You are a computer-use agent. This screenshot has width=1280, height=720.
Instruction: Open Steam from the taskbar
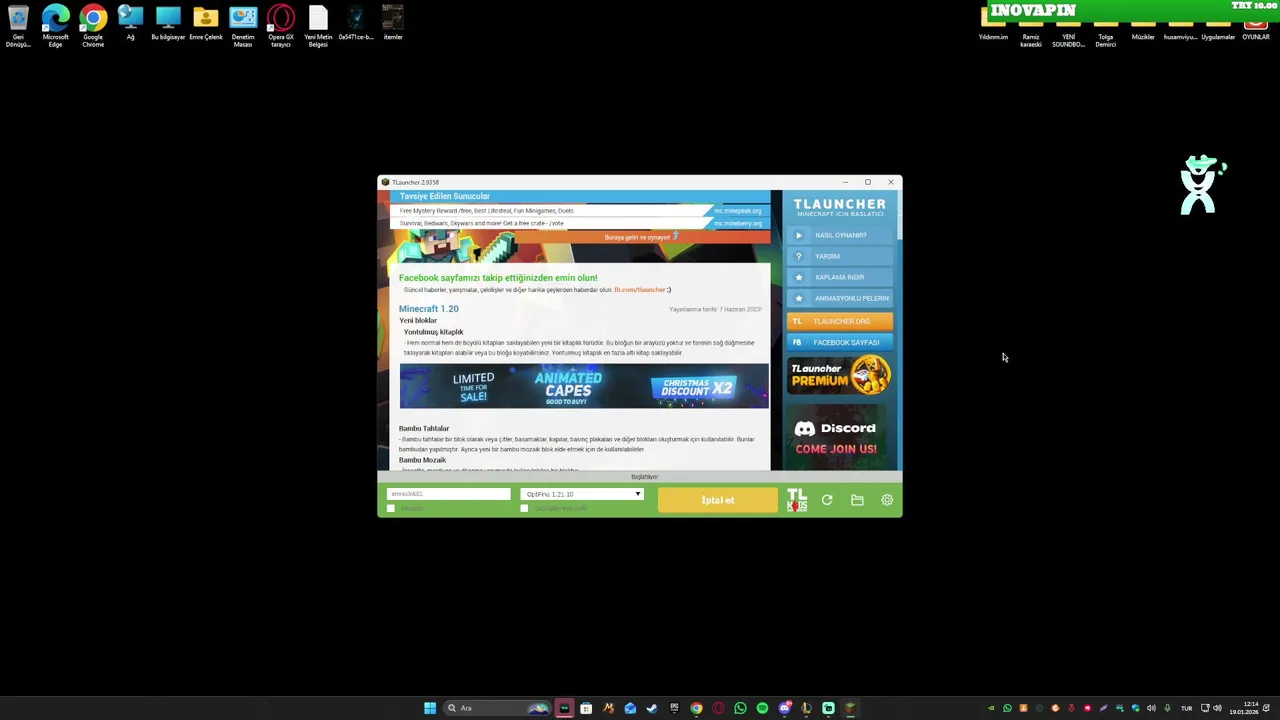click(652, 708)
